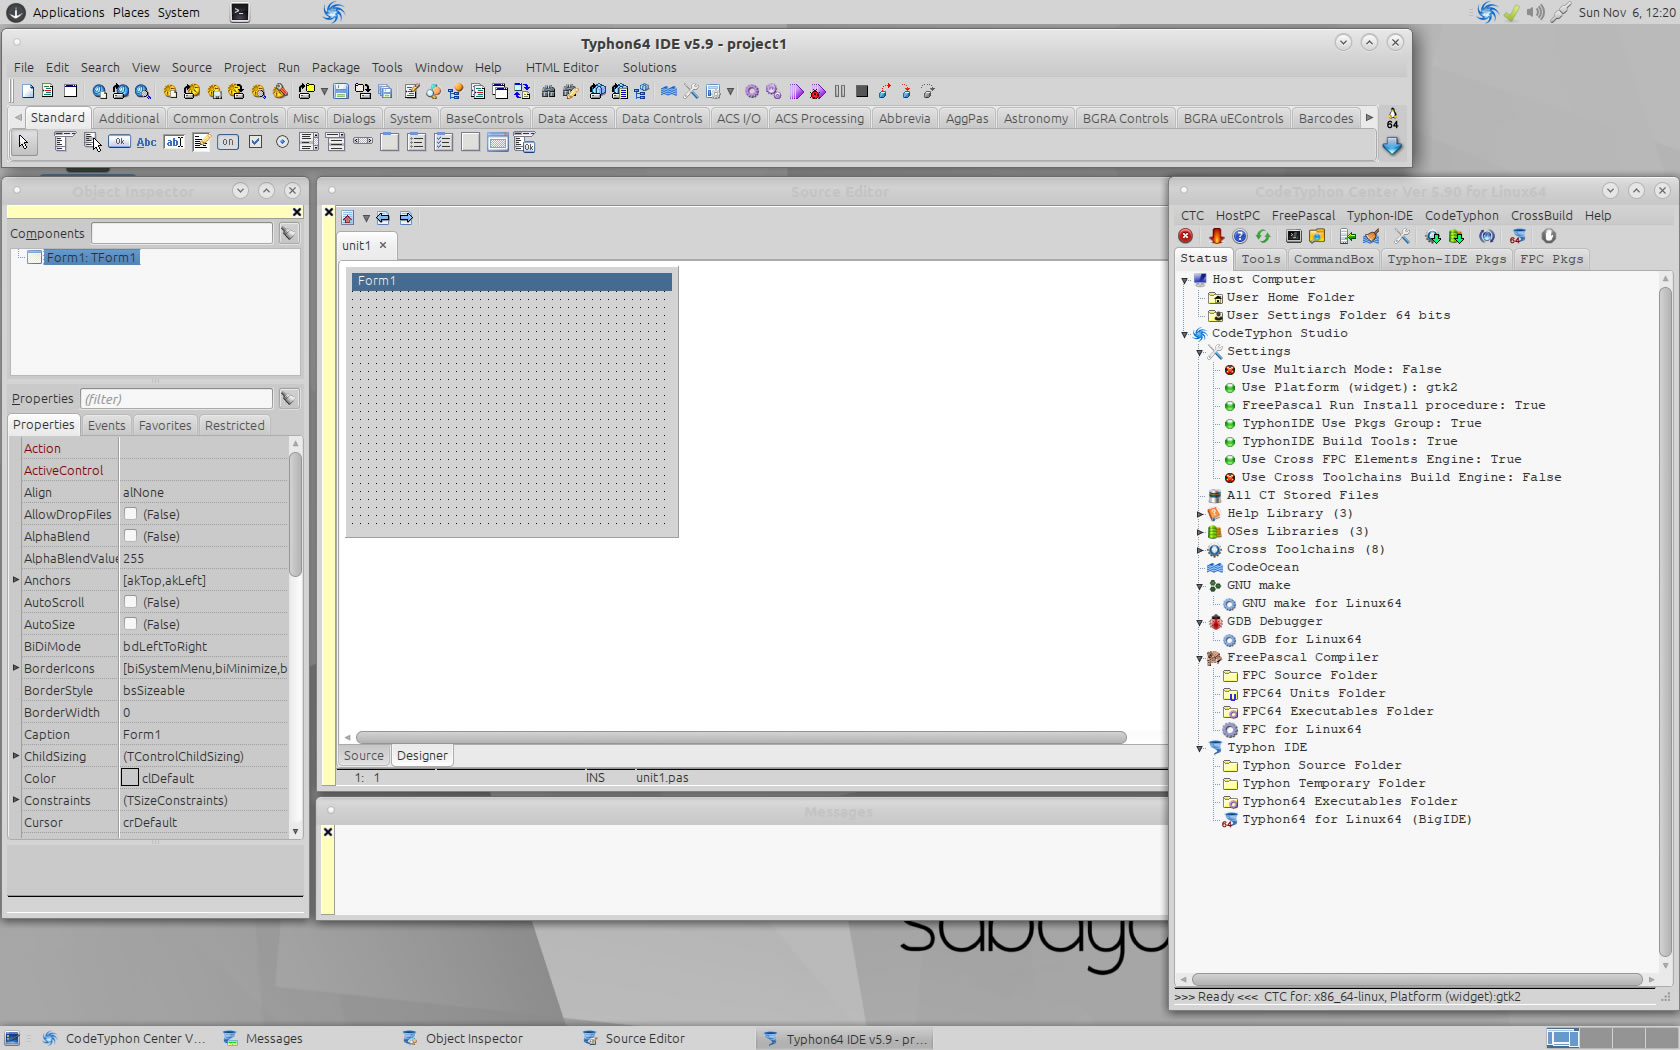Click the red Close icon in the CodeTyphon Center toolbar
This screenshot has height=1050, width=1680.
pyautogui.click(x=1186, y=236)
